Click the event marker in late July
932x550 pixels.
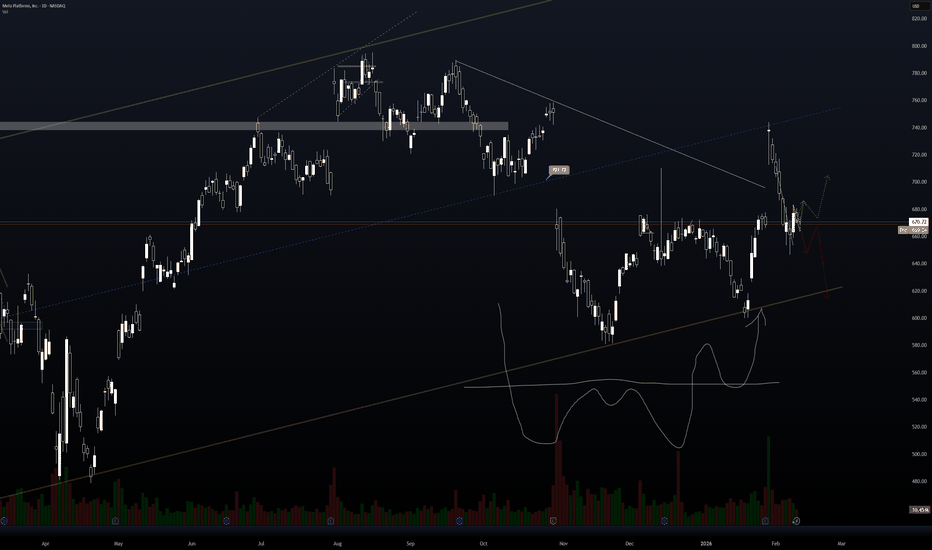331,521
